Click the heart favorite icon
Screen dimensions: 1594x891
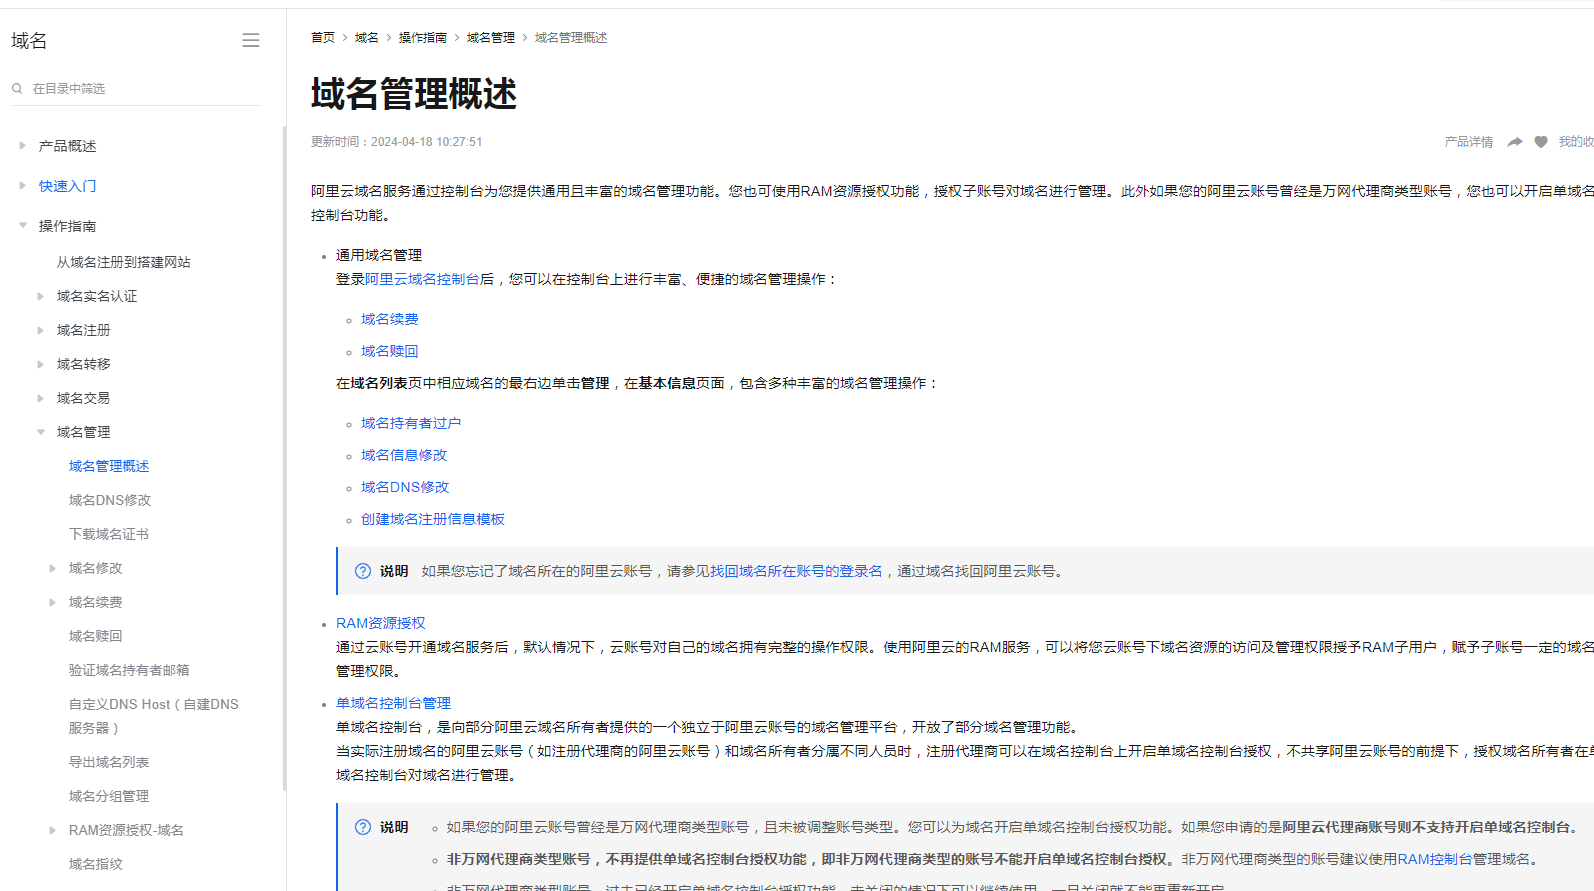coord(1541,142)
